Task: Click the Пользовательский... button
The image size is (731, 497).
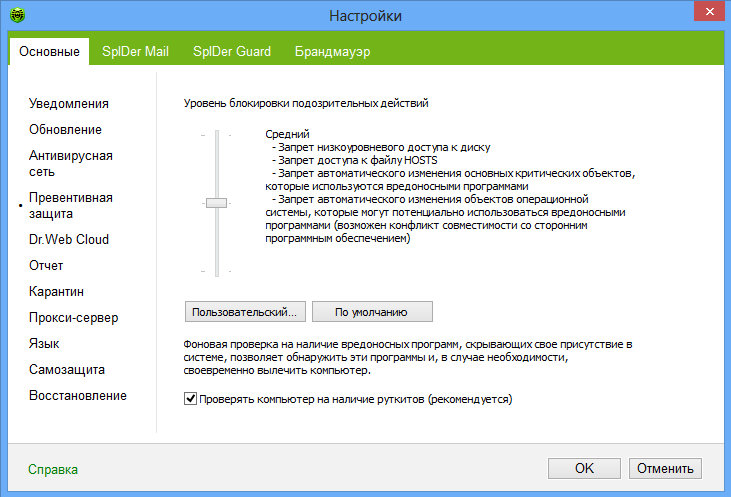Action: 245,312
